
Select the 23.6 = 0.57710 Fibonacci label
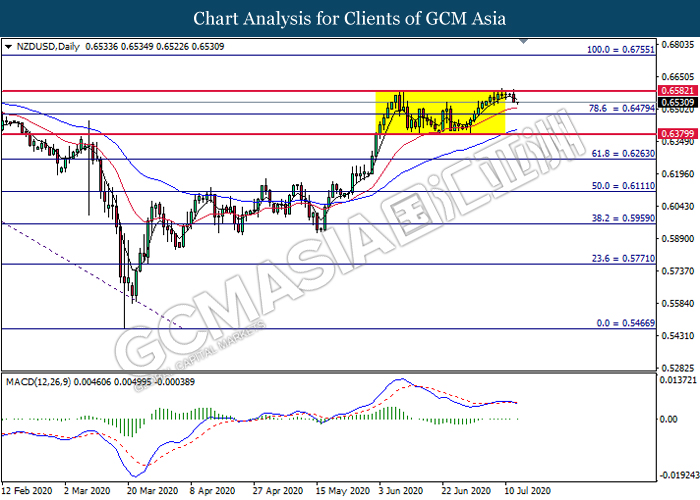tap(622, 257)
